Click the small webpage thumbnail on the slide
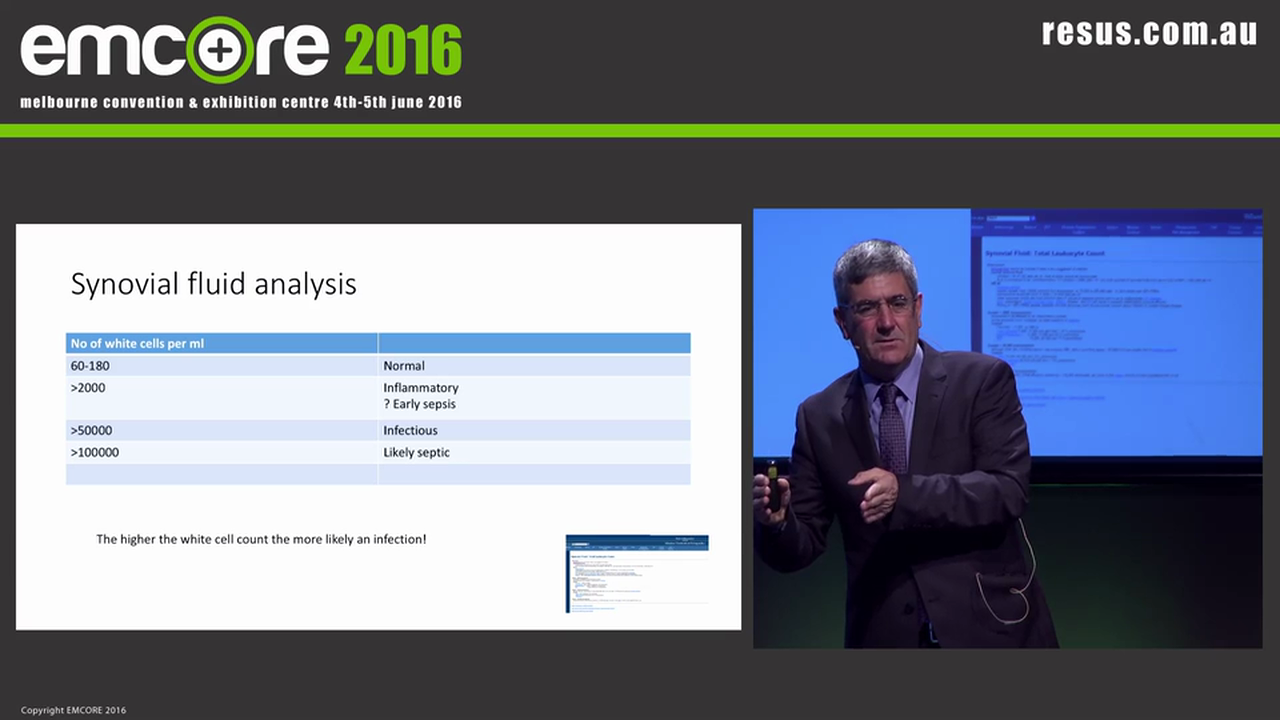Screen dimensions: 1280x720 (637, 573)
